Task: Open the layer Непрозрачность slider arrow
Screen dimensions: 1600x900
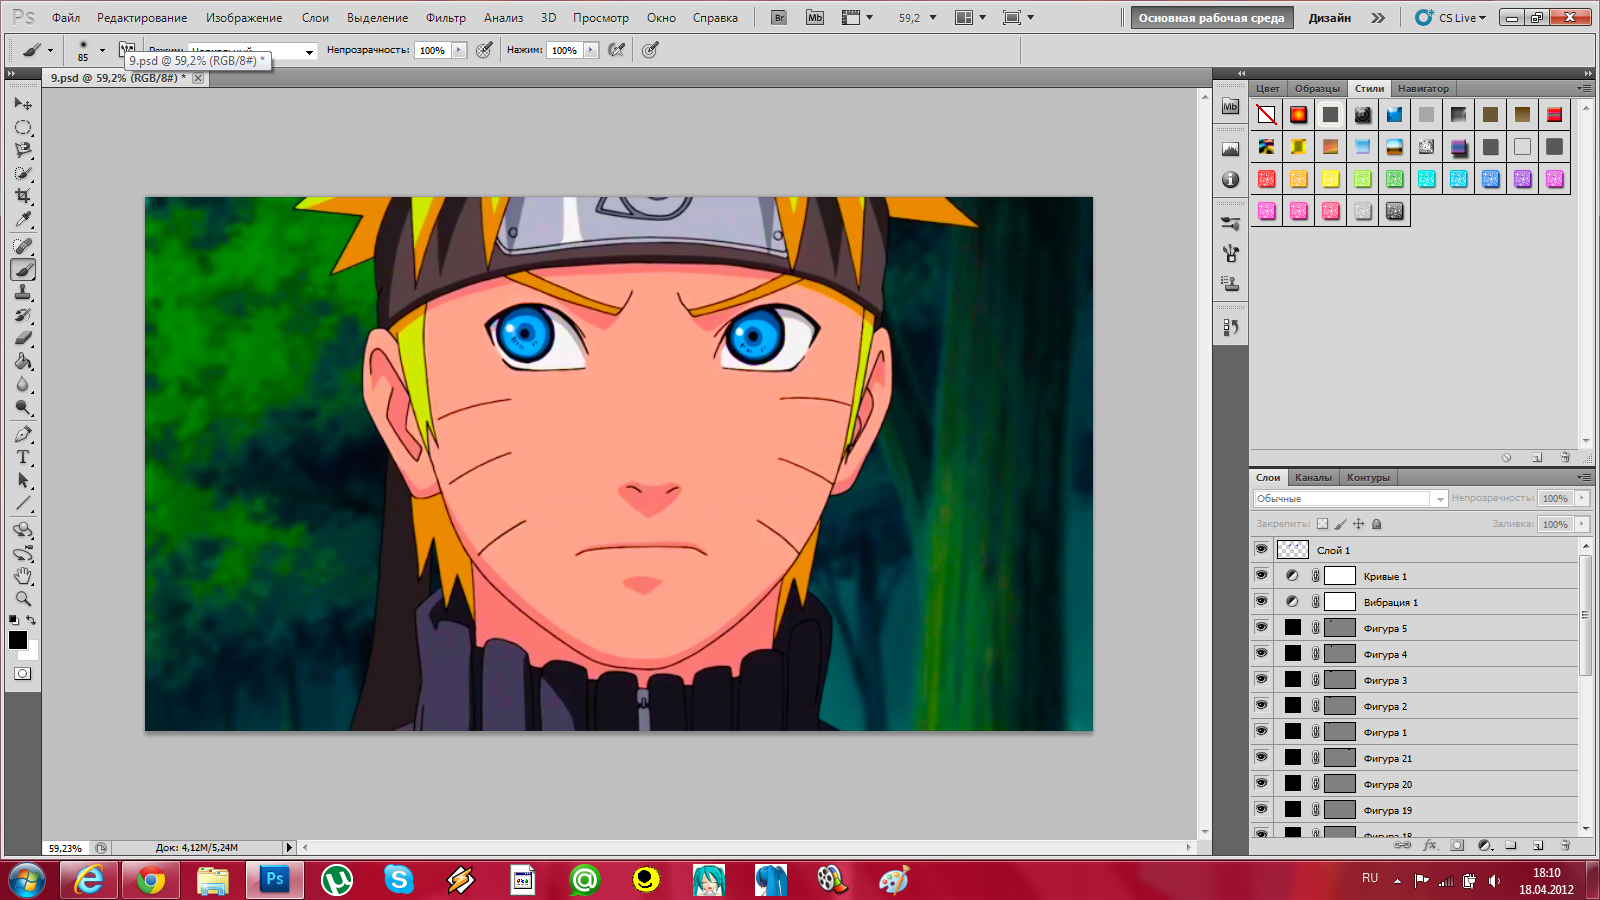Action: pos(1582,498)
